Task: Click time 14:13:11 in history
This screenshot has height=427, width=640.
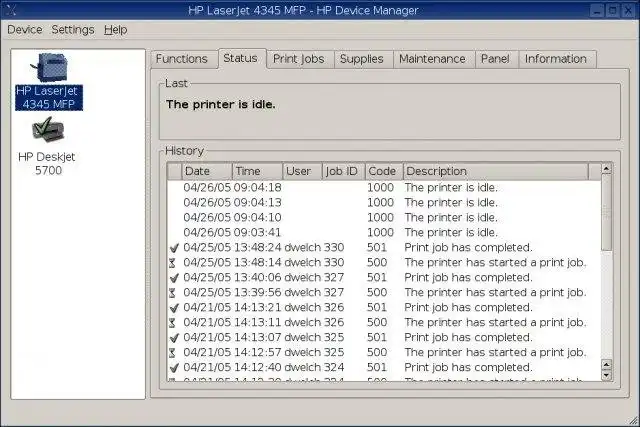Action: tap(258, 322)
